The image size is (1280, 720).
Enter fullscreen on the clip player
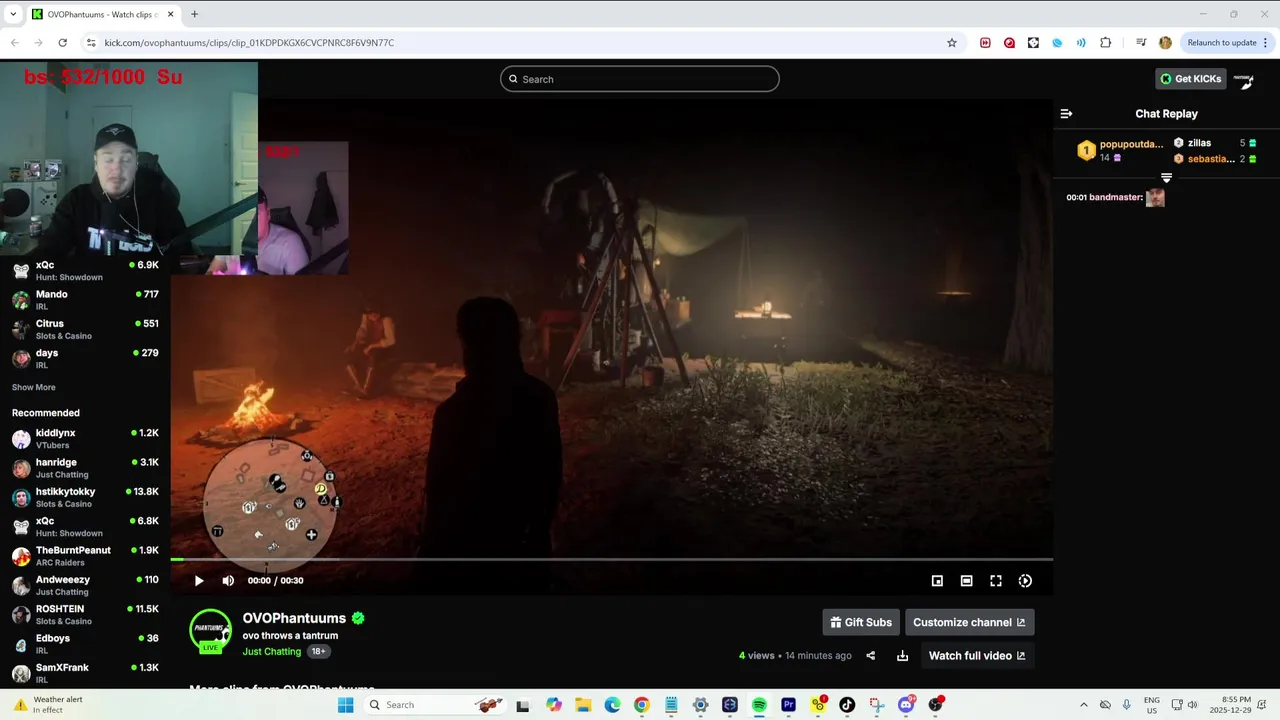click(x=996, y=581)
